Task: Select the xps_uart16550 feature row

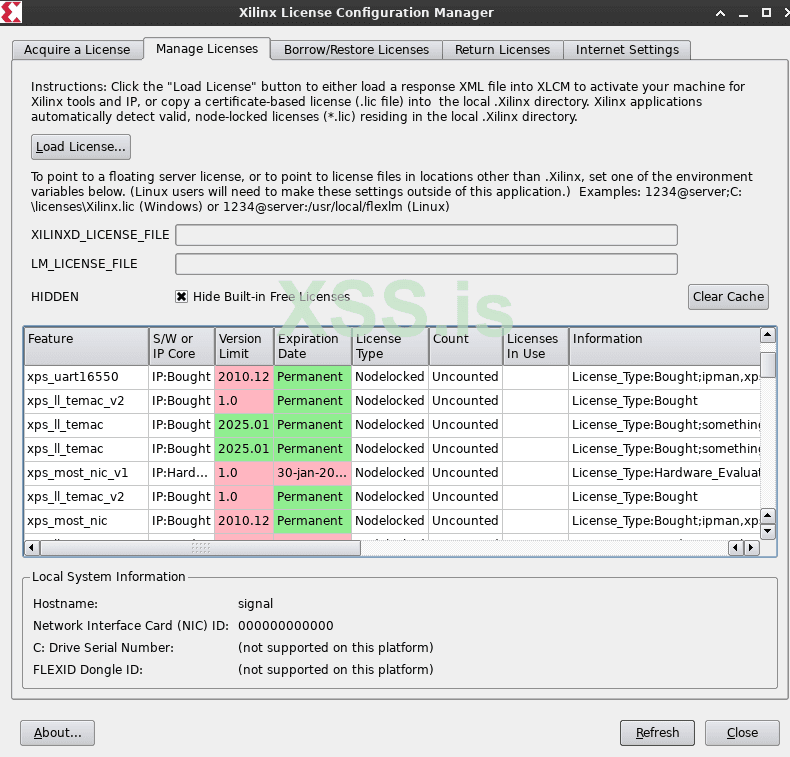Action: [x=392, y=377]
